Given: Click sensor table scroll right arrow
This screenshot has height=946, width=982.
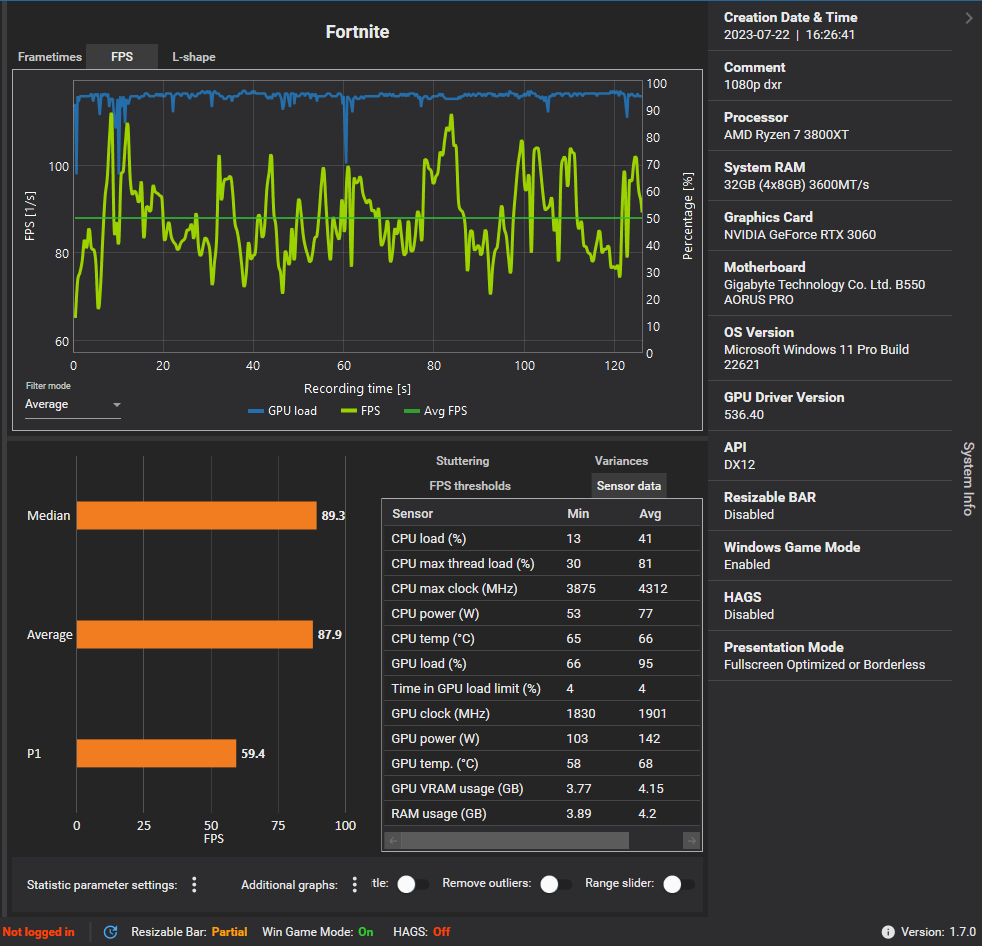Looking at the screenshot, I should pyautogui.click(x=691, y=840).
